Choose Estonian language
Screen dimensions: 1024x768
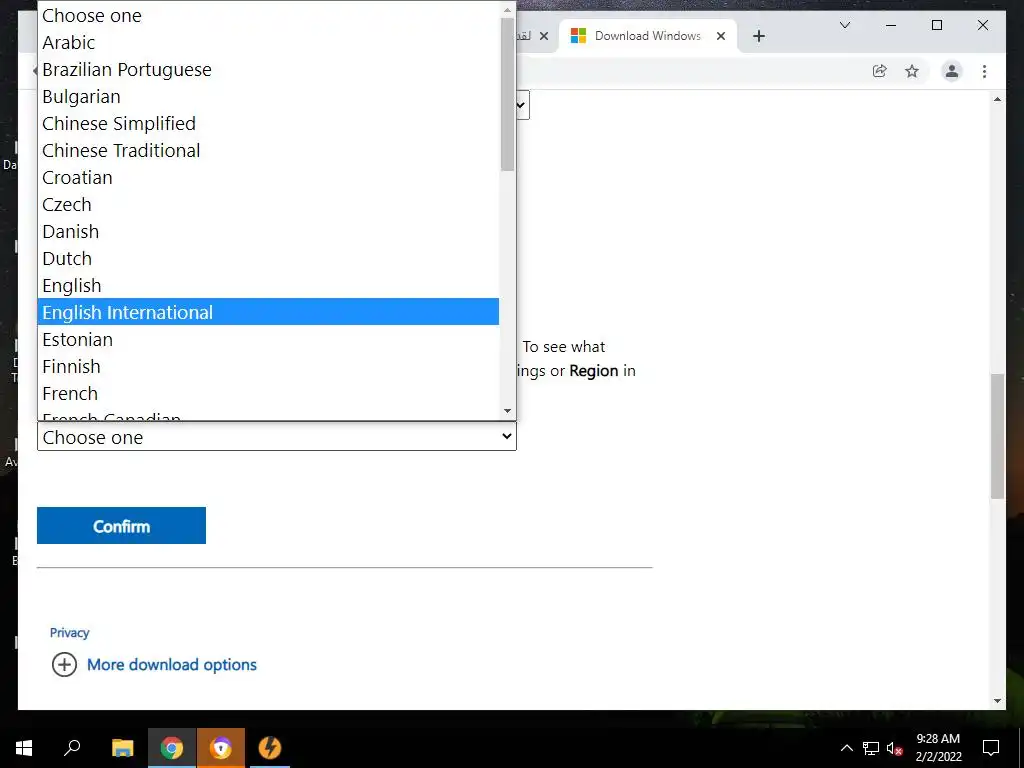[x=268, y=340]
